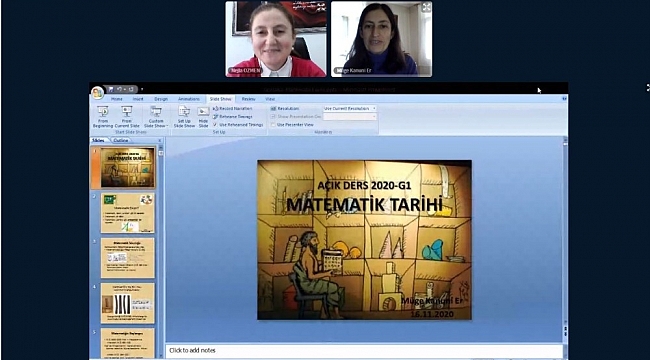Switch to the Outline pane tab
The height and width of the screenshot is (360, 650).
[121, 140]
